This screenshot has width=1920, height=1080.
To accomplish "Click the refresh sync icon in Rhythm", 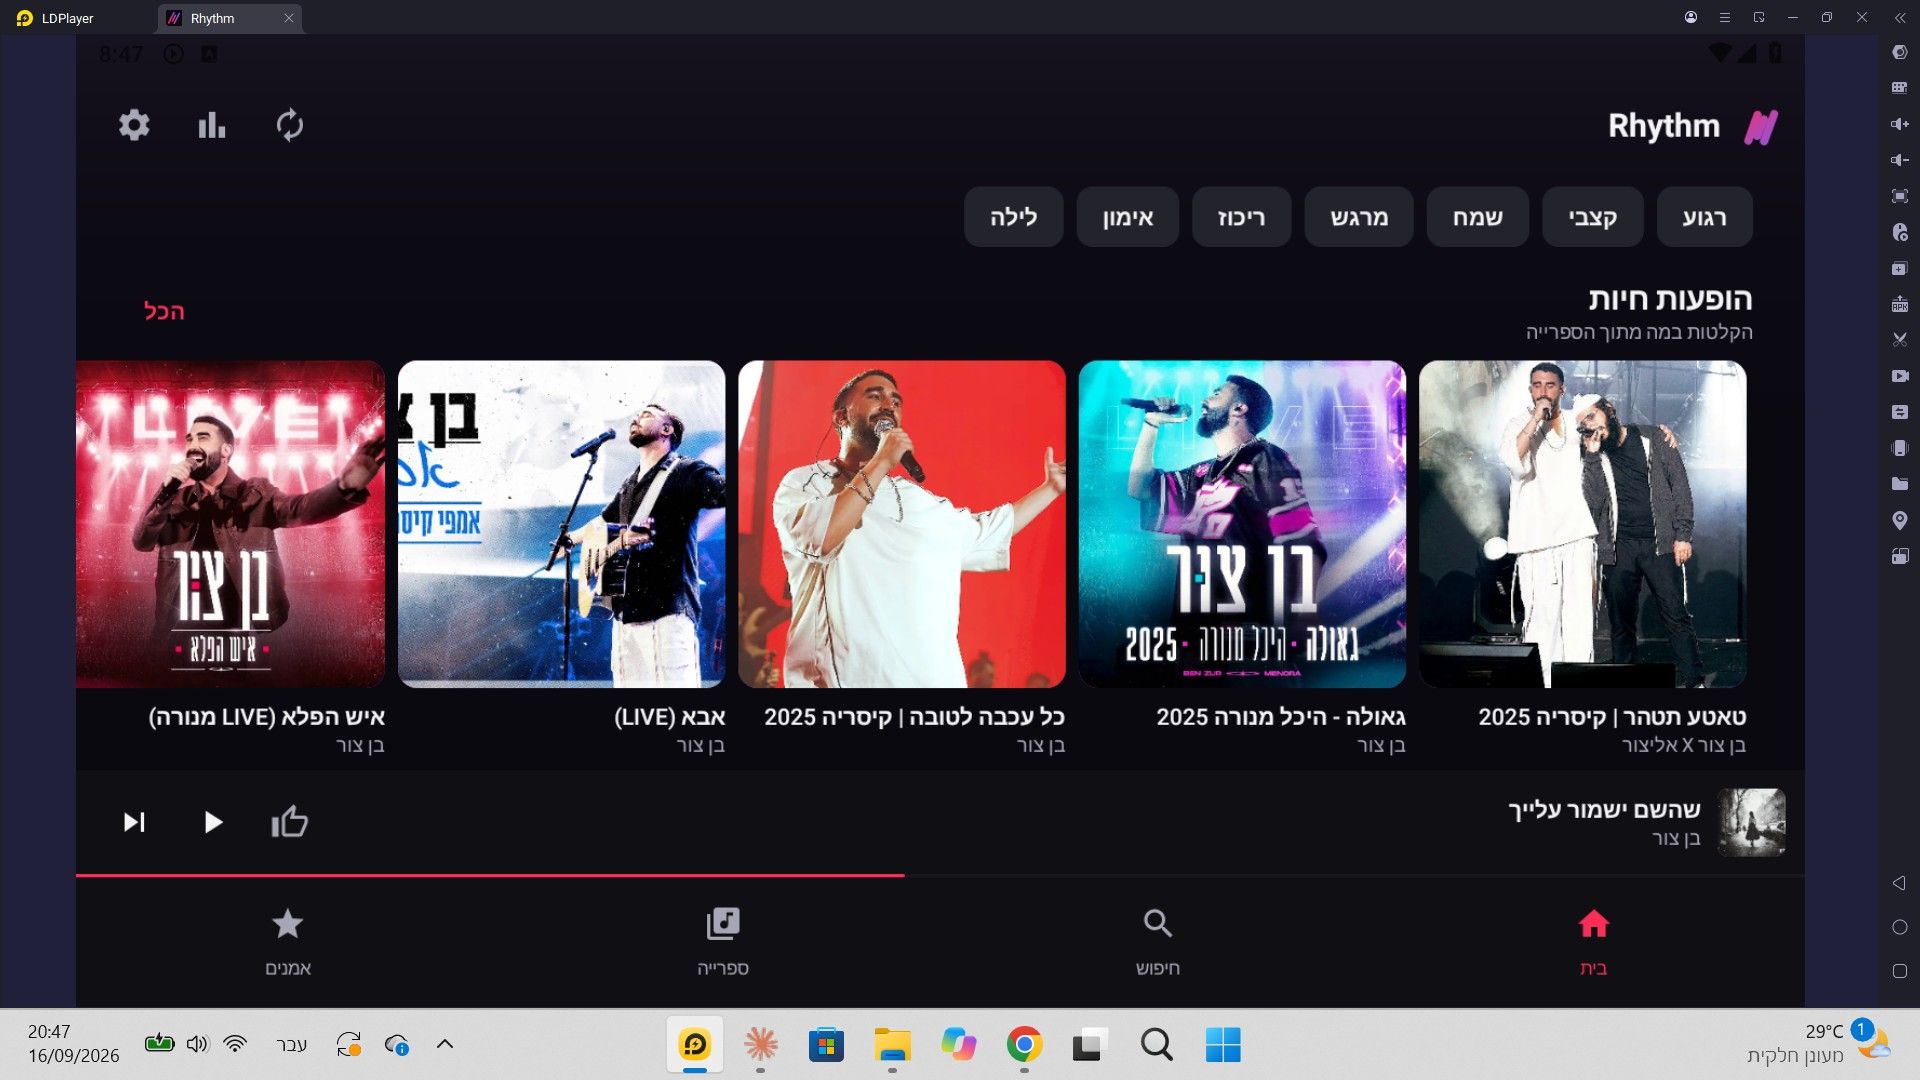I will [289, 125].
